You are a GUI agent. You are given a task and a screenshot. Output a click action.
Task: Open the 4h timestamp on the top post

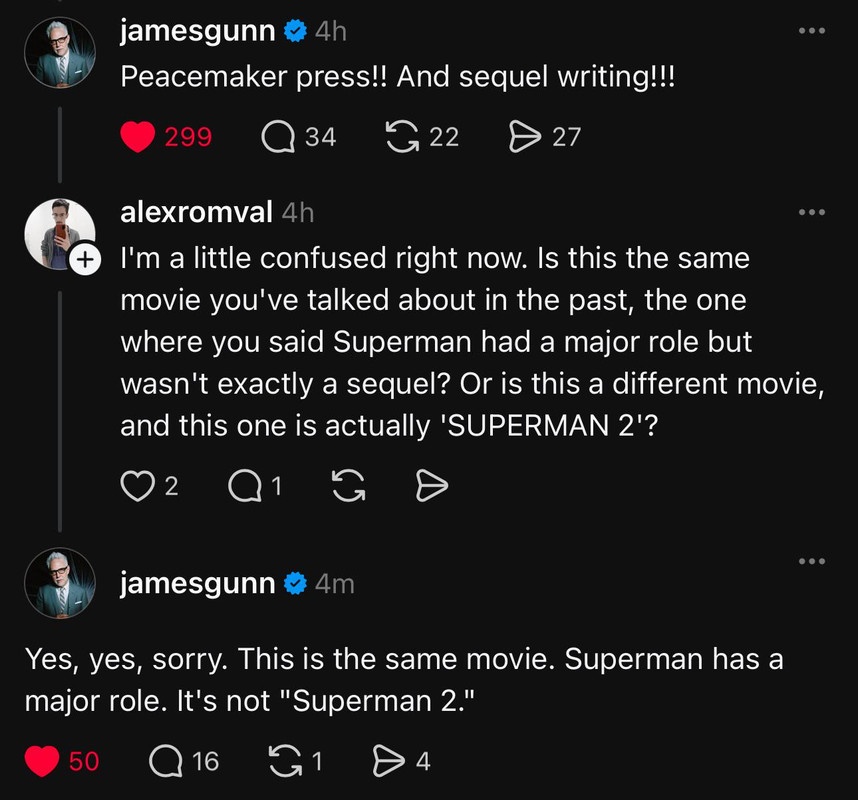pos(329,30)
